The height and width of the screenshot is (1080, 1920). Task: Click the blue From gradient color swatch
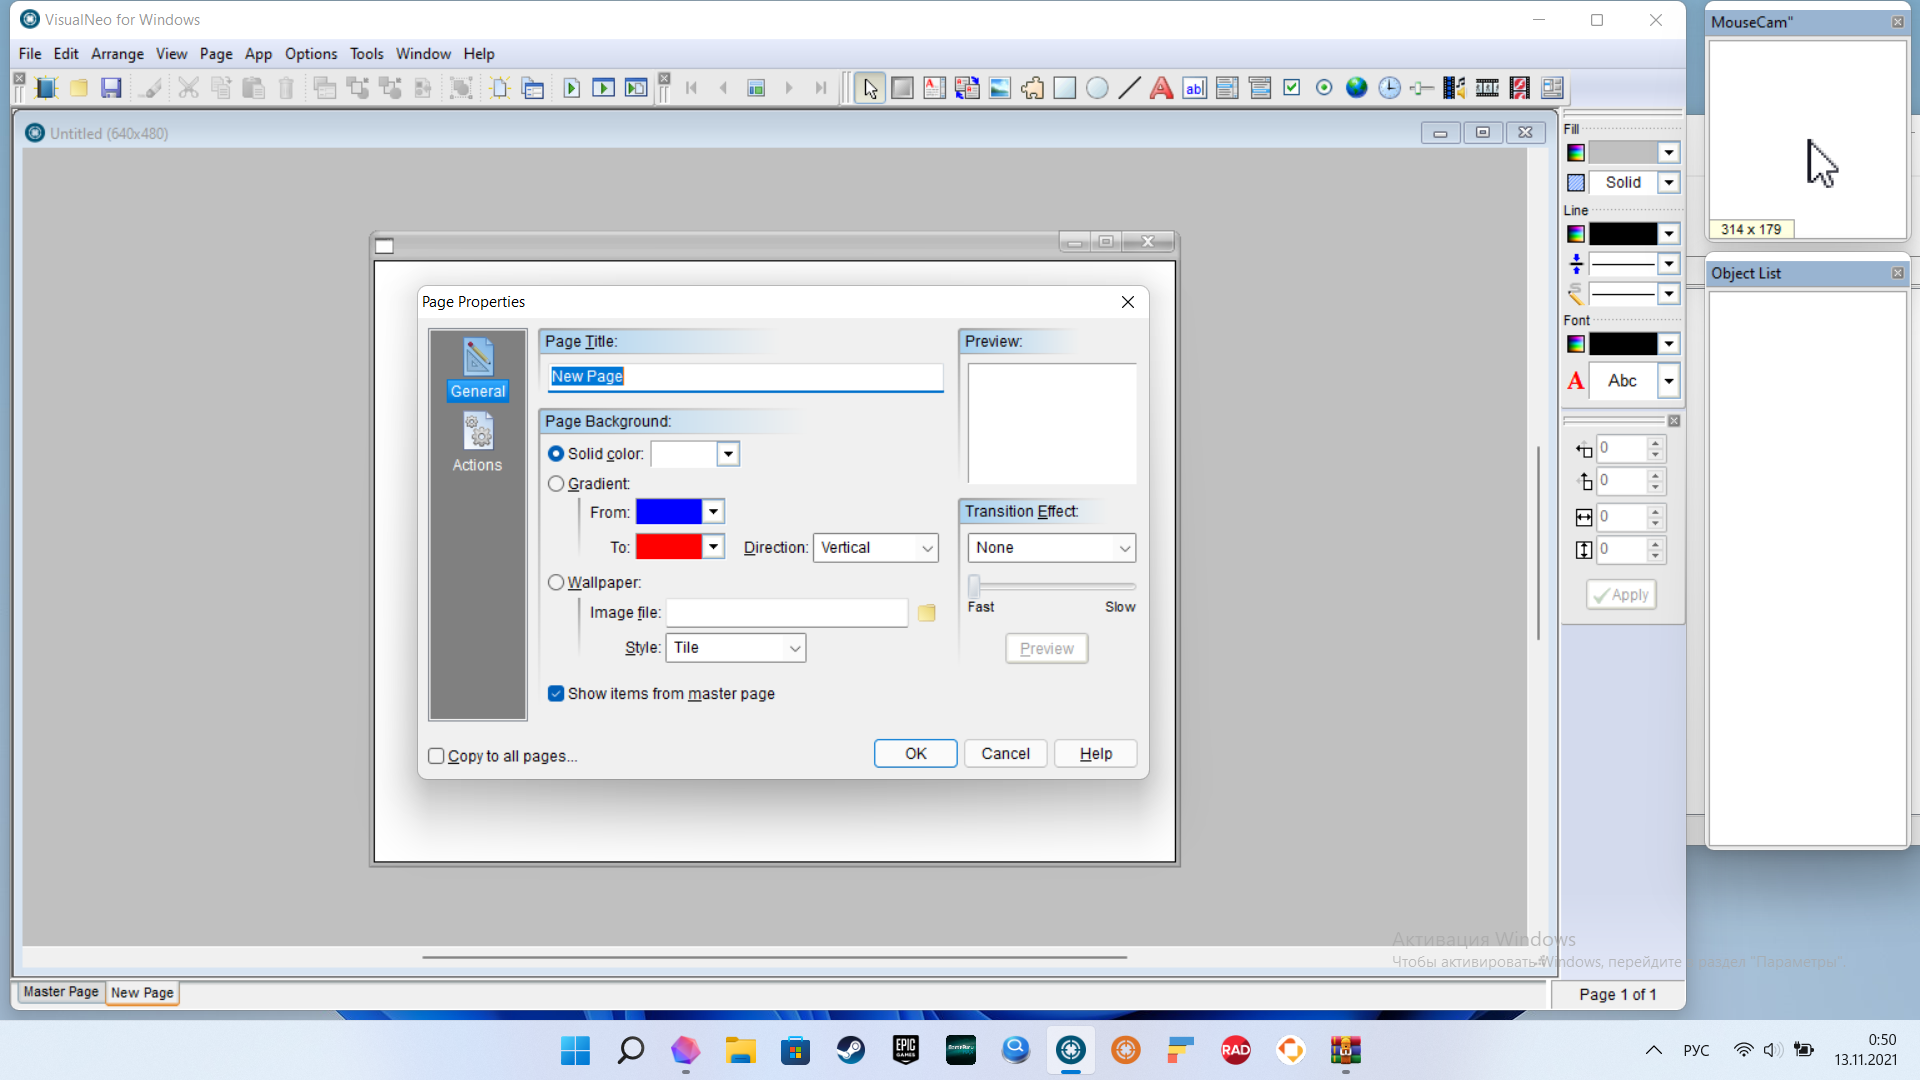669,512
